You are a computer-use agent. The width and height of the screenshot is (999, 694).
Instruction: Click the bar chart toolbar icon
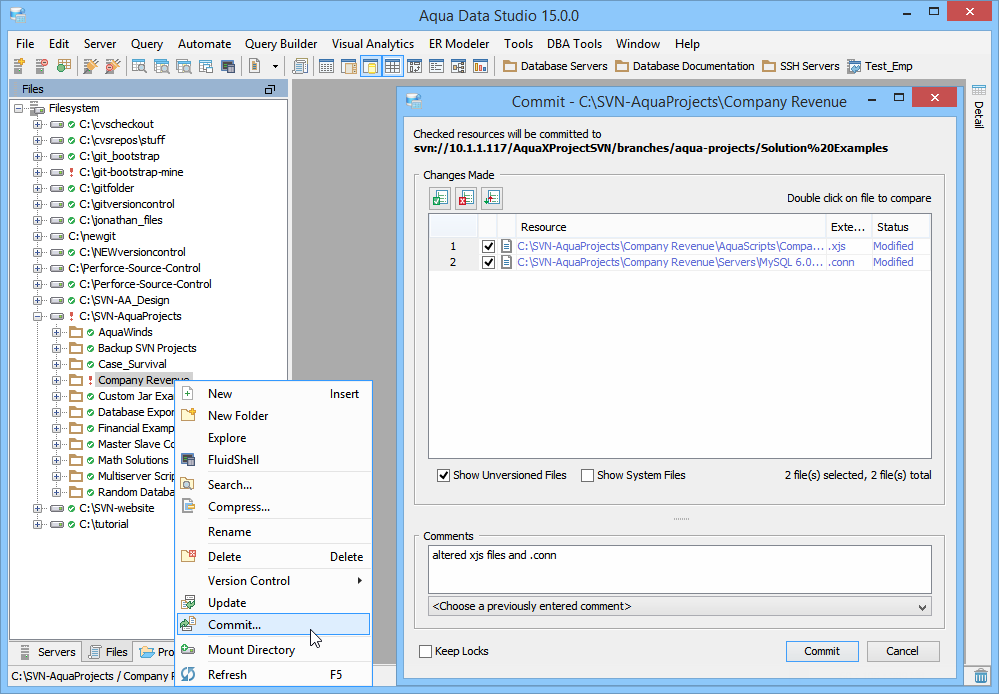pyautogui.click(x=480, y=66)
